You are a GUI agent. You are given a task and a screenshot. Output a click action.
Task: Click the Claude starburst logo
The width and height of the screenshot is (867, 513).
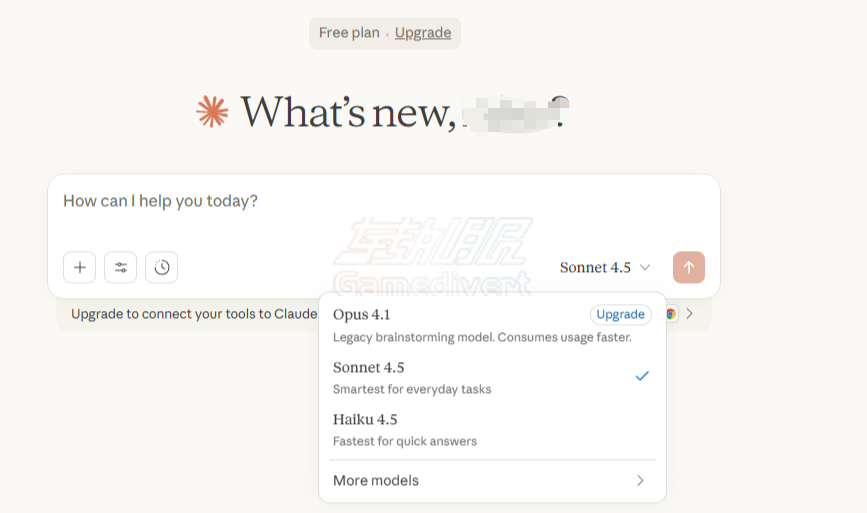(212, 111)
